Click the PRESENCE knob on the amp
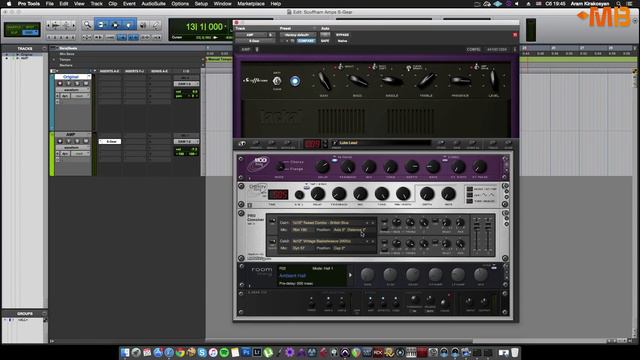 (x=460, y=81)
